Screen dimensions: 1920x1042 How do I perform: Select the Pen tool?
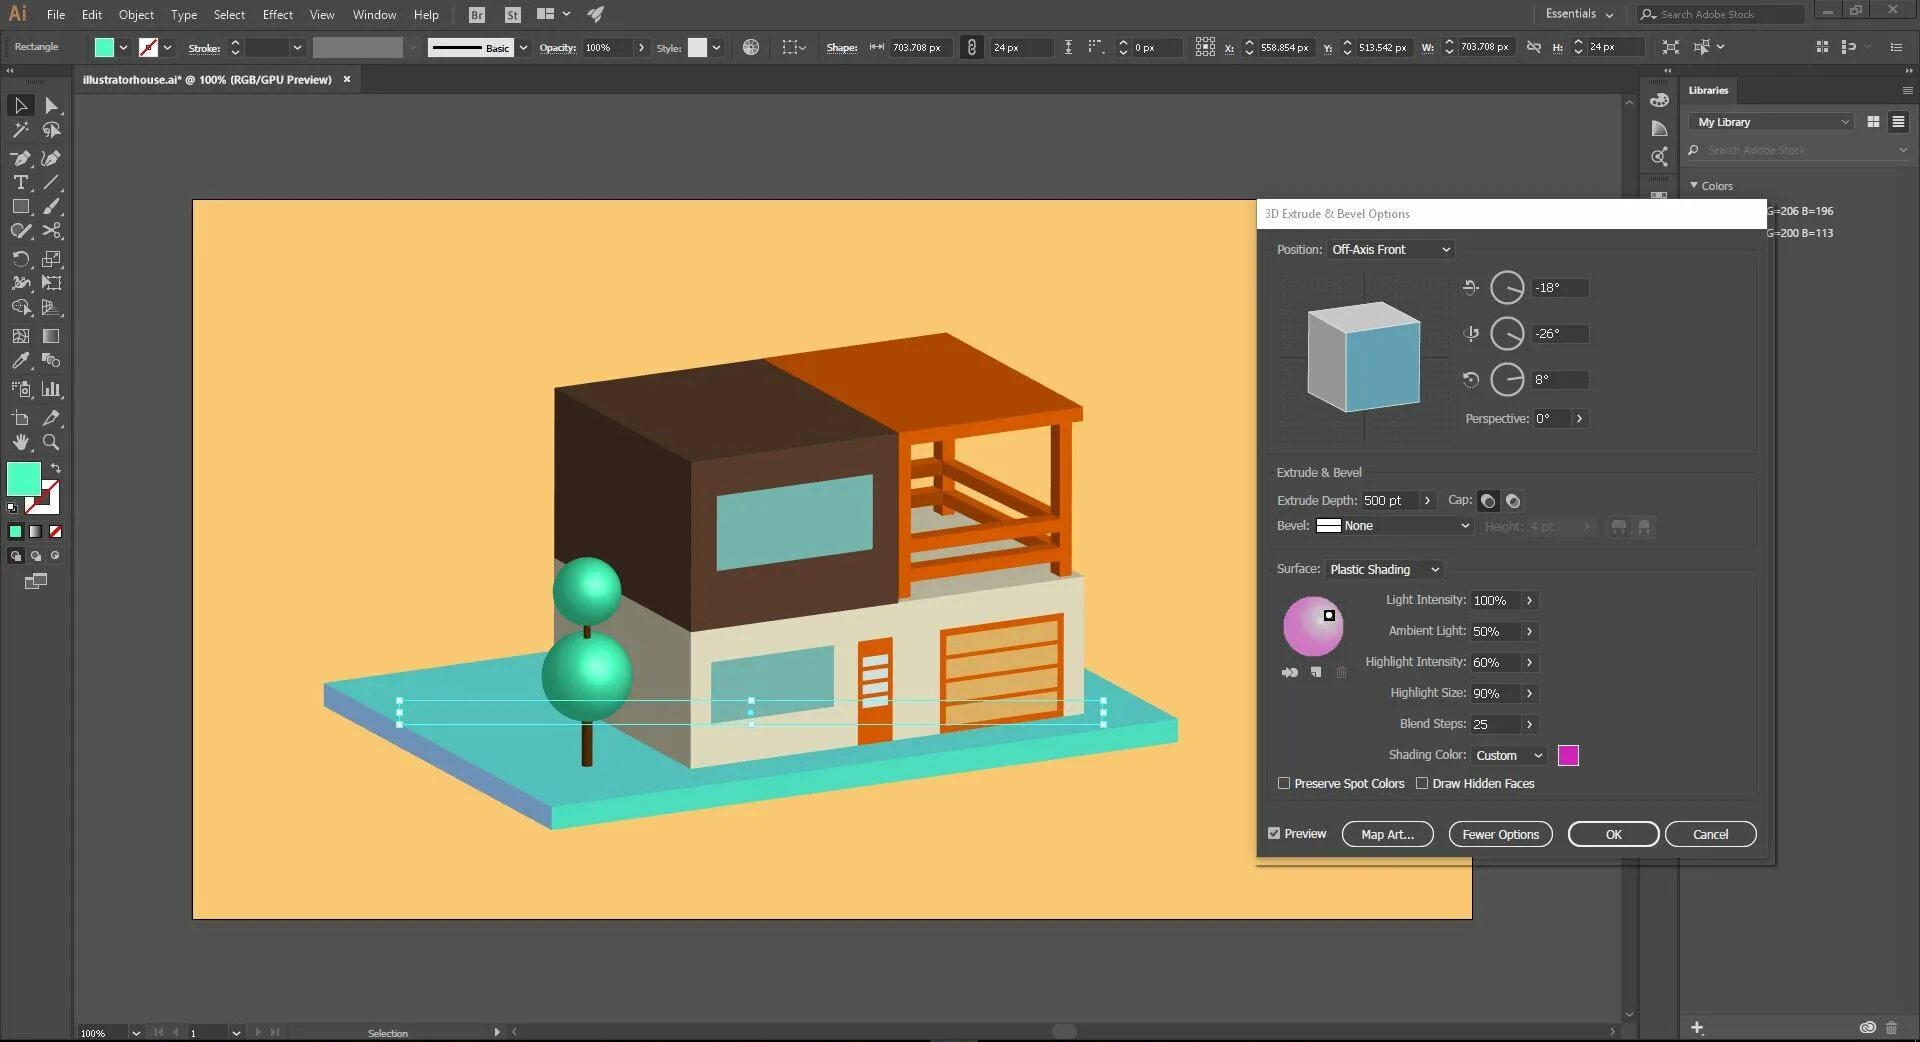click(x=20, y=158)
